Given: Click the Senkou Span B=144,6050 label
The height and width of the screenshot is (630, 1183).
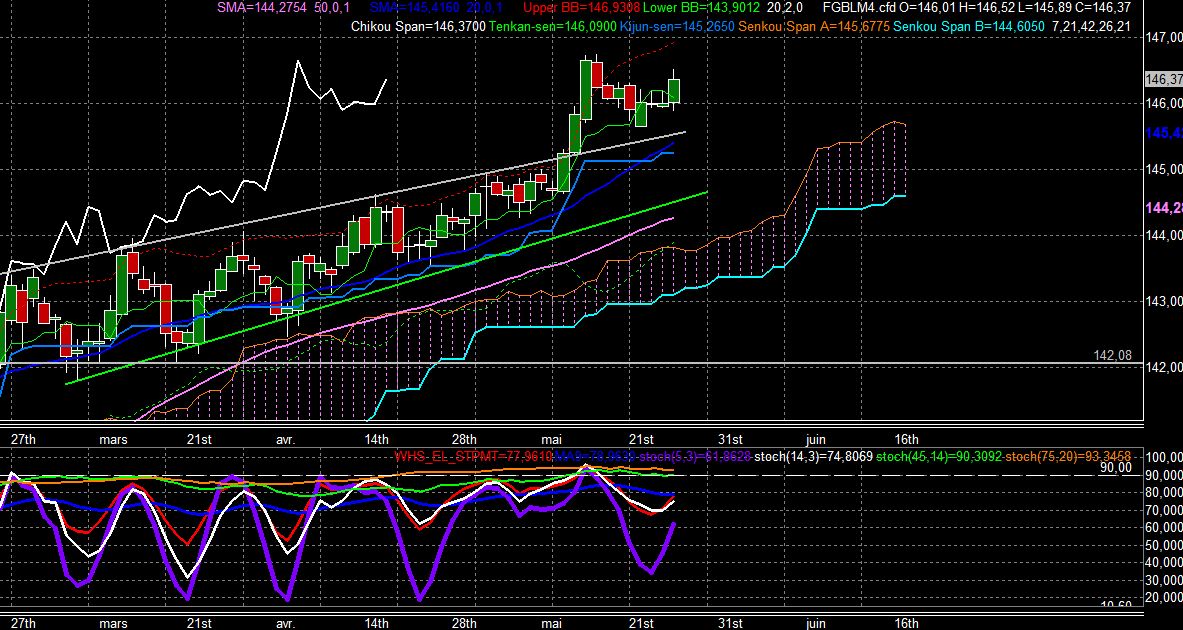Looking at the screenshot, I should (x=969, y=26).
